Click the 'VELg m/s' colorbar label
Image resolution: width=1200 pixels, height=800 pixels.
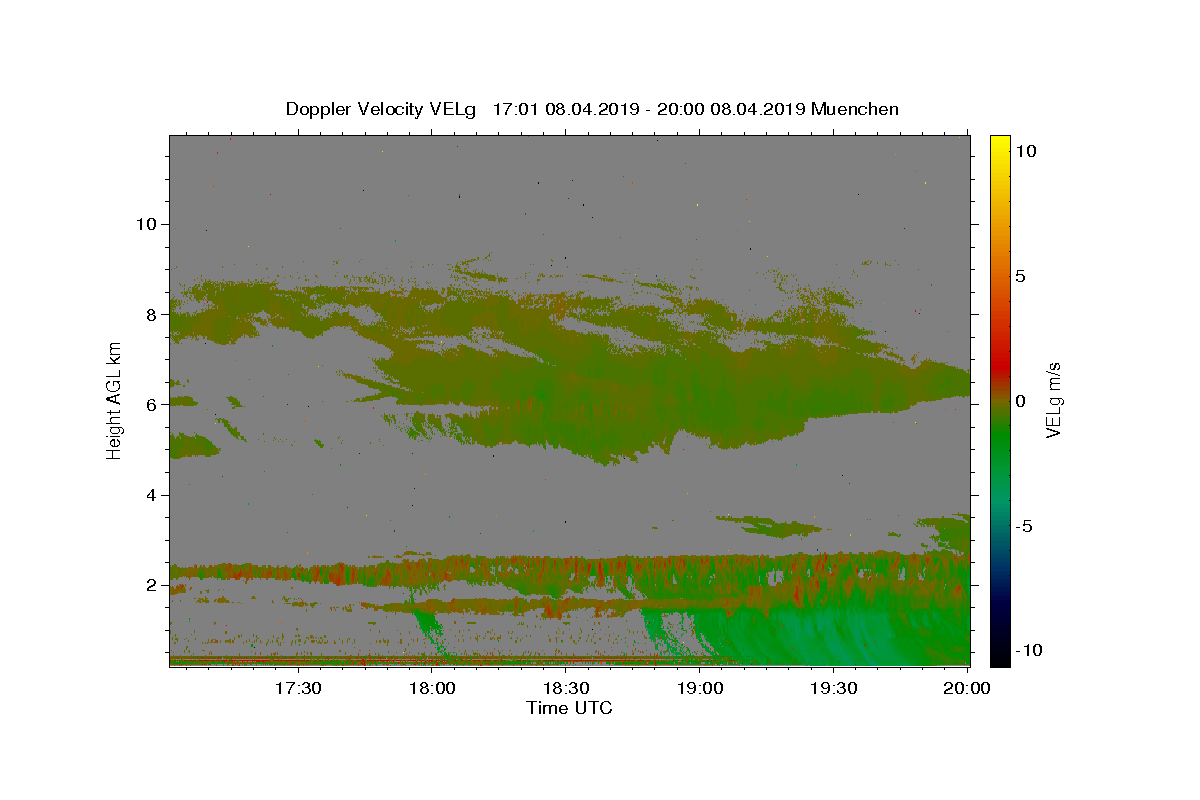1053,400
